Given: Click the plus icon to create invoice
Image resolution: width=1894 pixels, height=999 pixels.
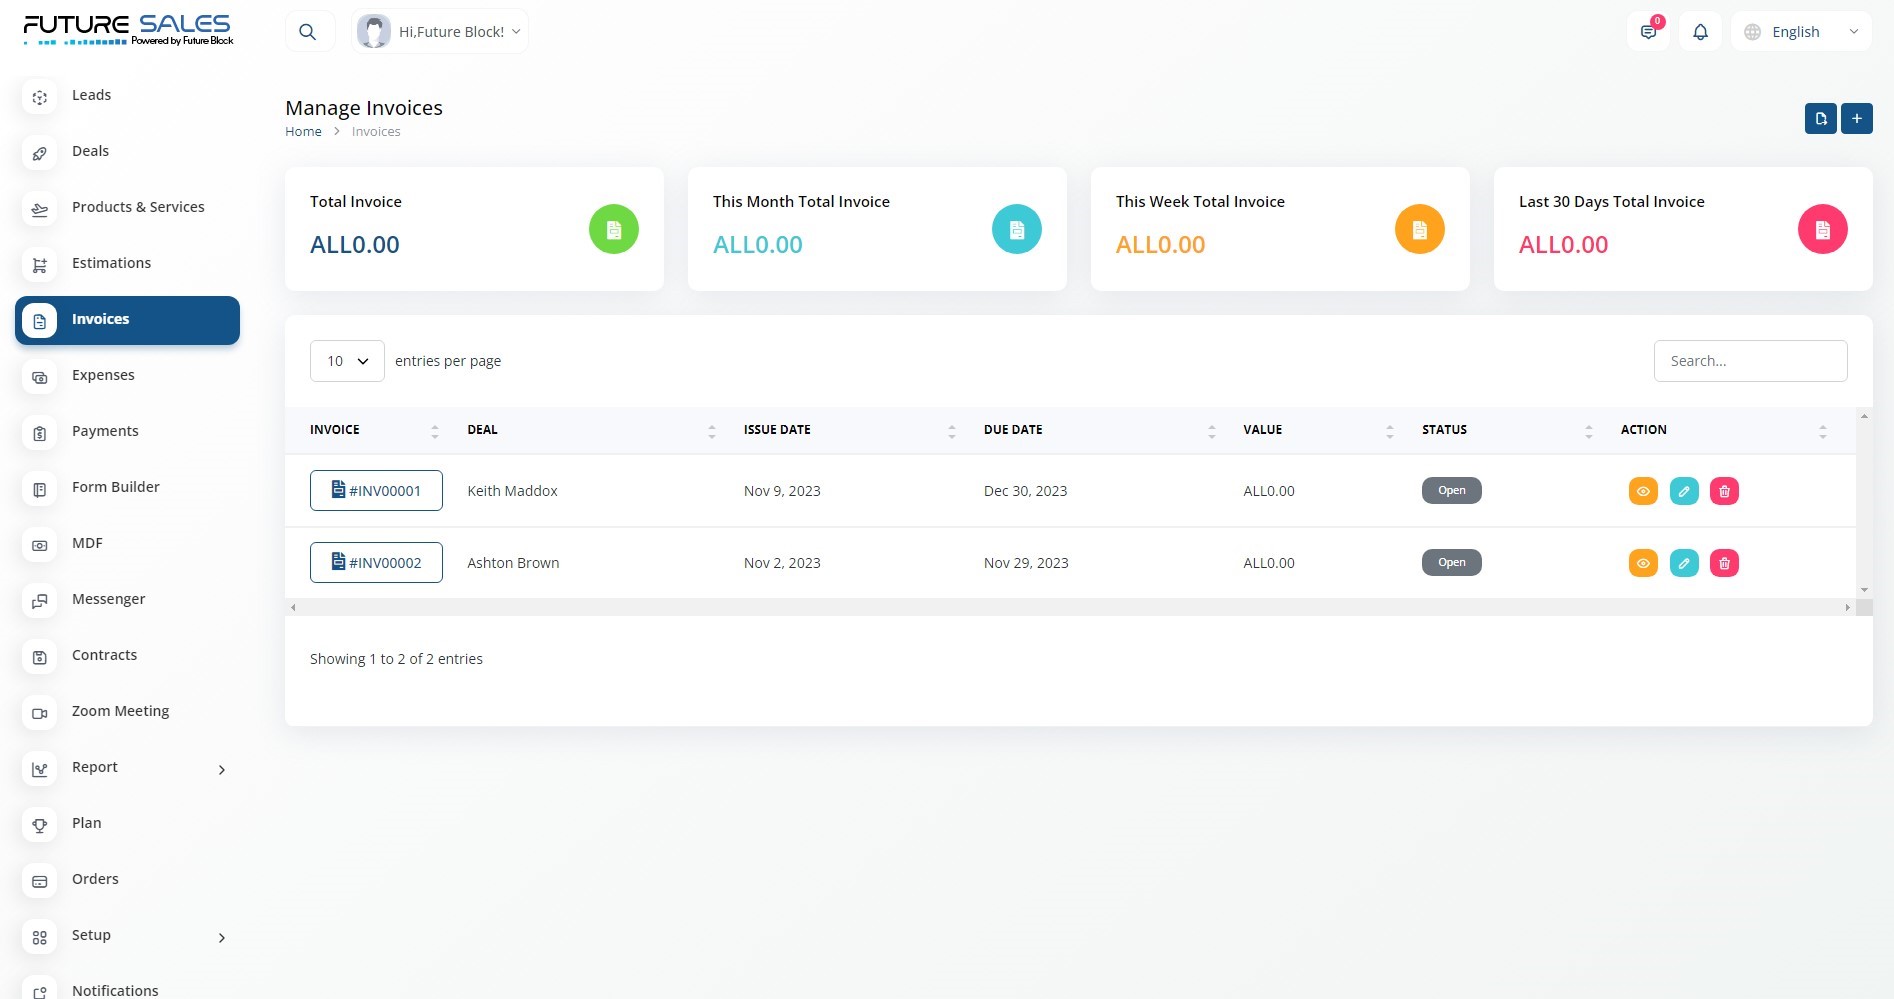Looking at the screenshot, I should [1856, 118].
